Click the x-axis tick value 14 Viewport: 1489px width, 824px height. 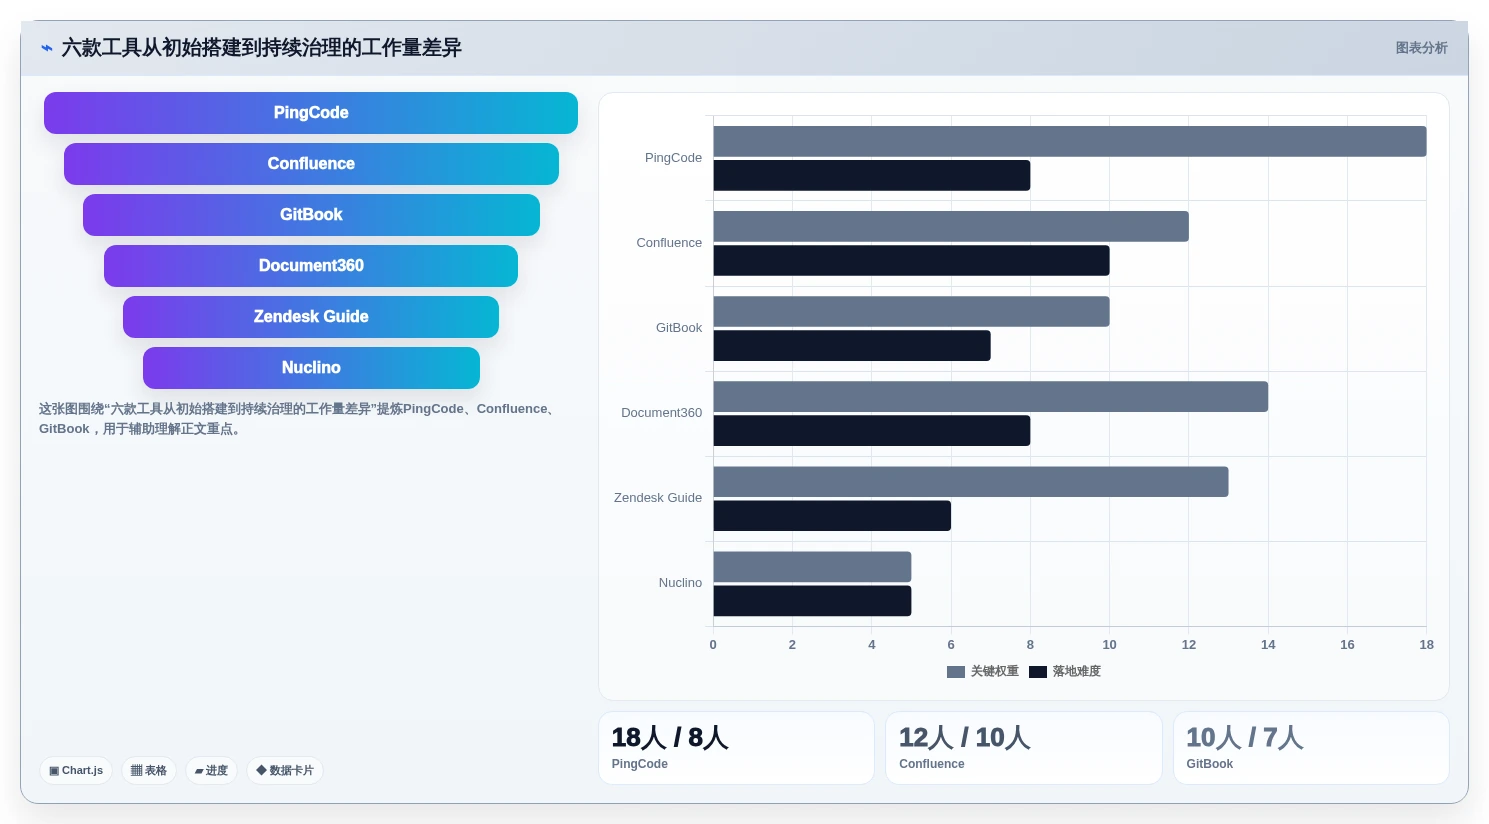pyautogui.click(x=1268, y=645)
